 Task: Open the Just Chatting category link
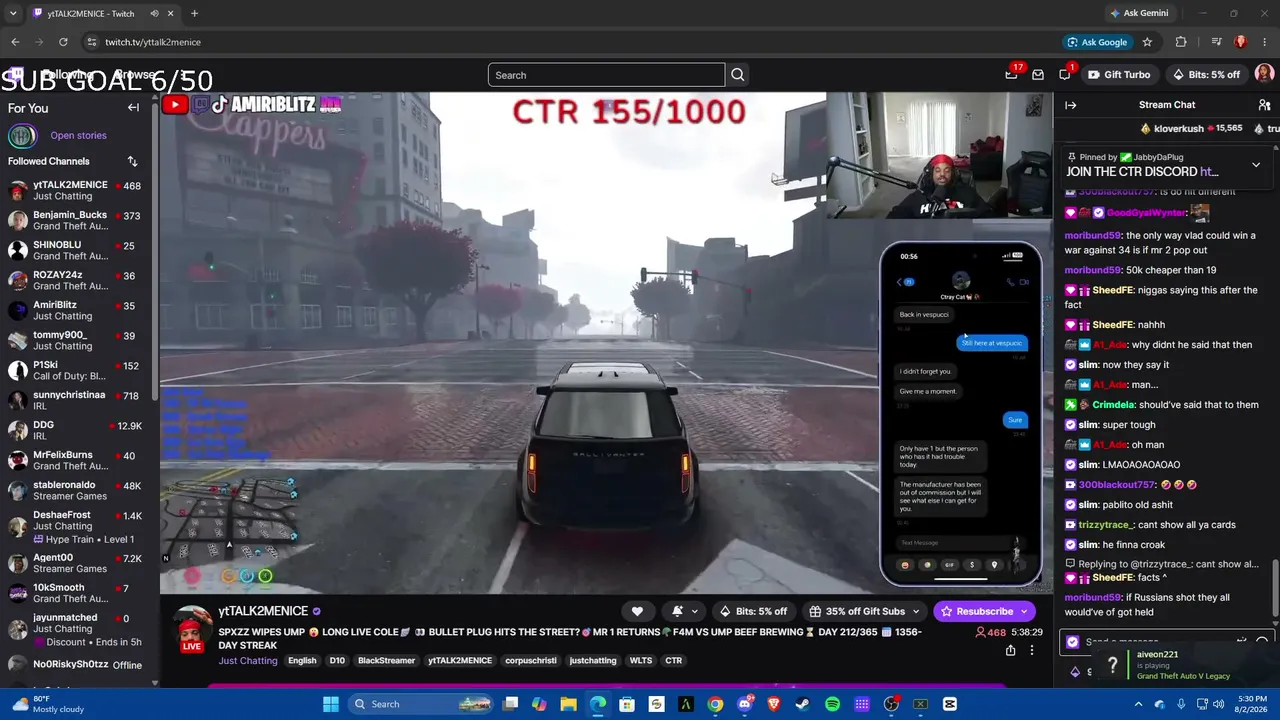coord(248,661)
